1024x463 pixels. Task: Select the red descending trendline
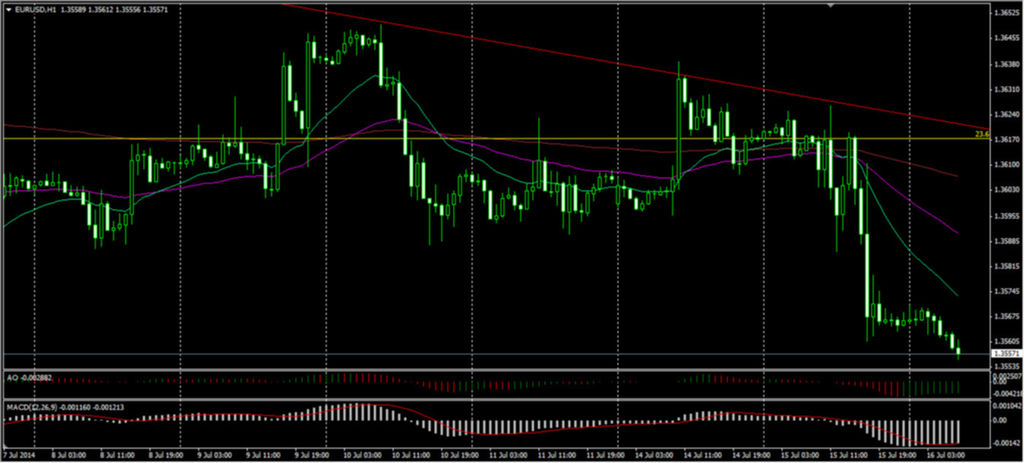[600, 60]
